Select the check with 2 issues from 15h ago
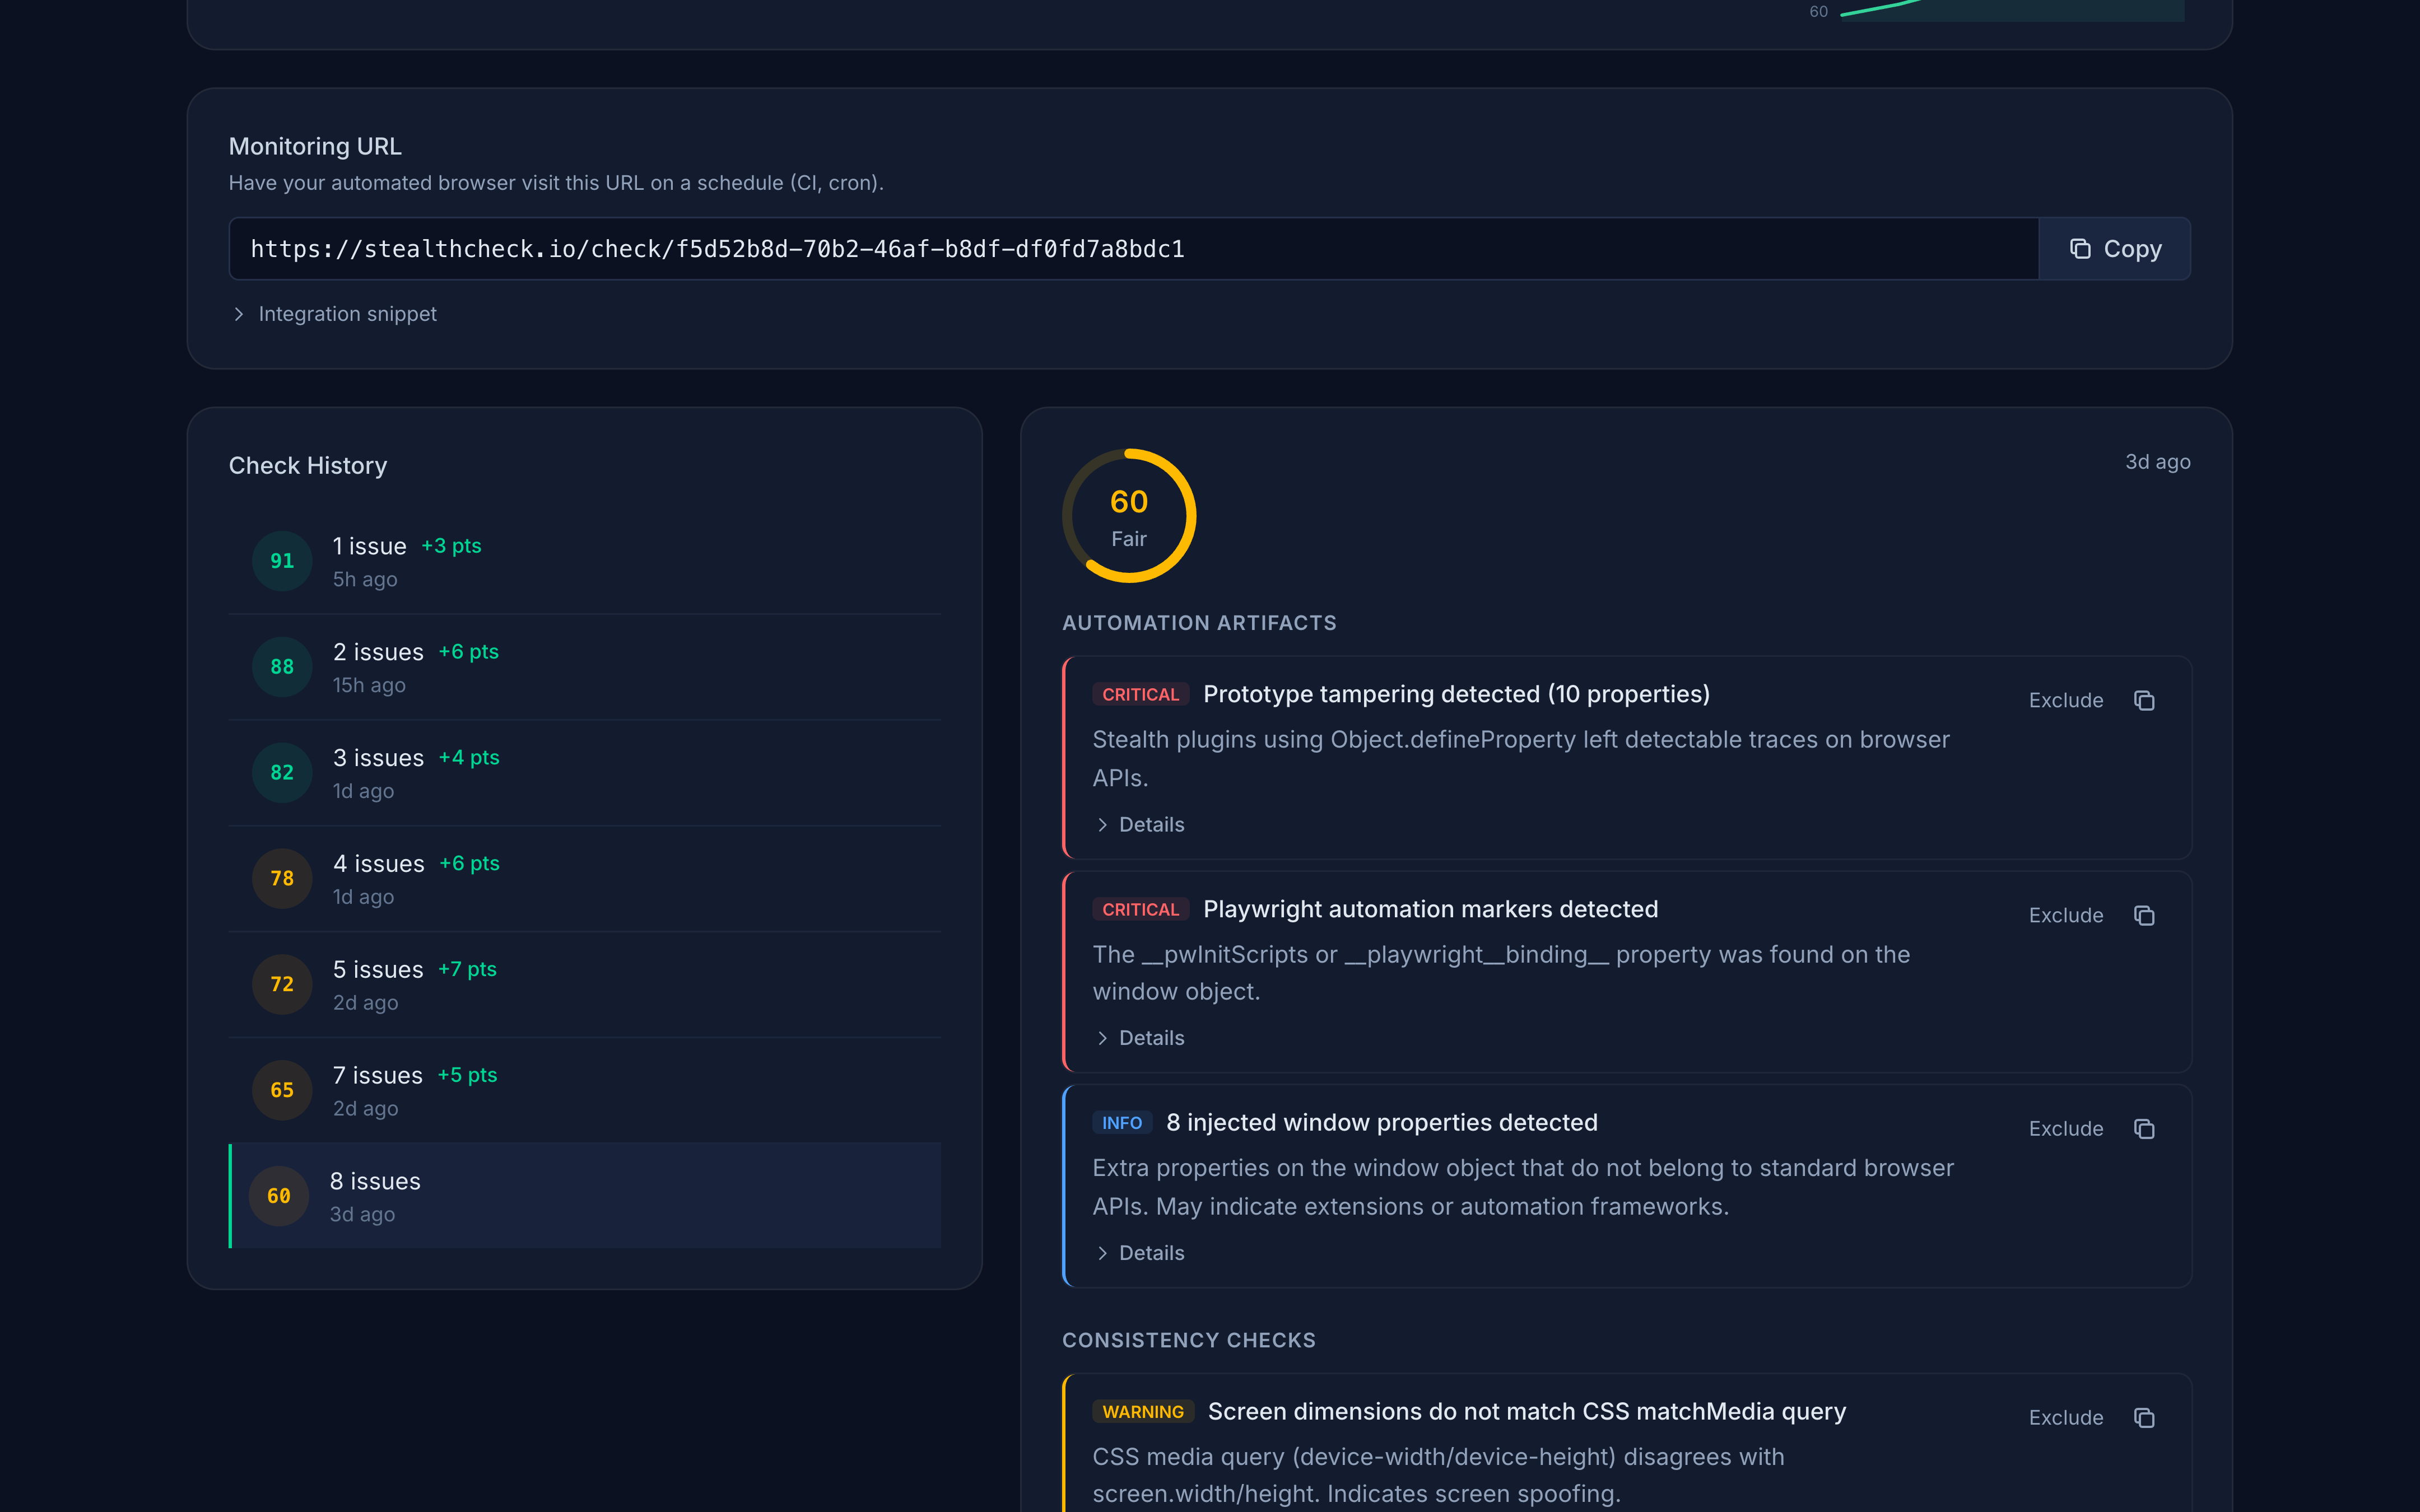The image size is (2420, 1512). (585, 667)
